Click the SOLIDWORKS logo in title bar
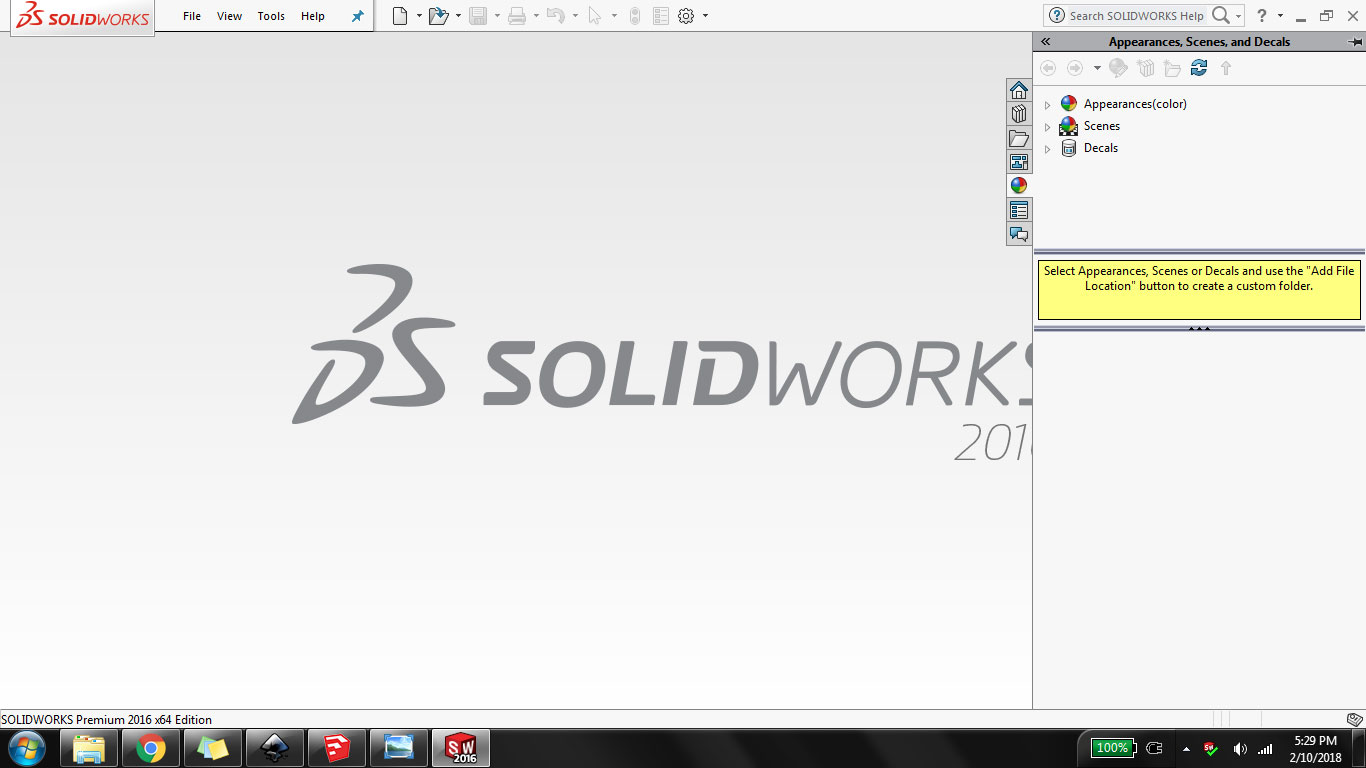Screen dimensions: 1366x768 pos(83,17)
